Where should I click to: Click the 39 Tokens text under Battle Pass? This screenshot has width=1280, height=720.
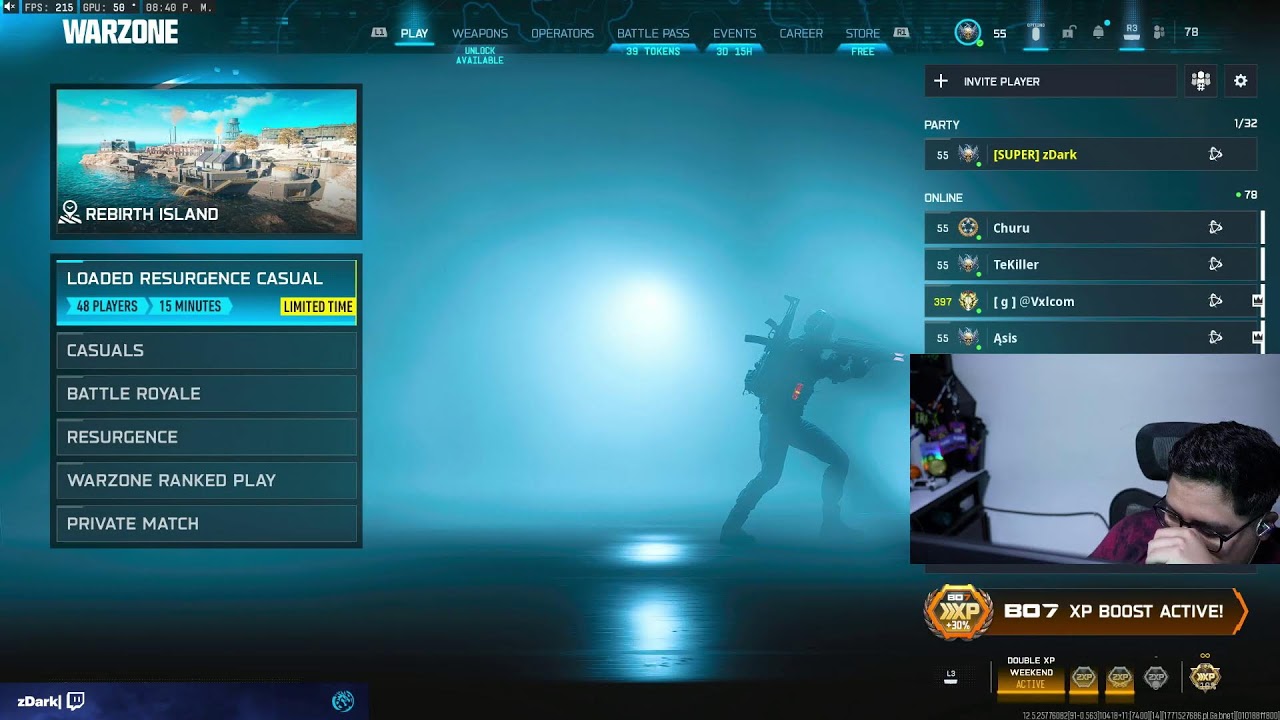(x=653, y=51)
